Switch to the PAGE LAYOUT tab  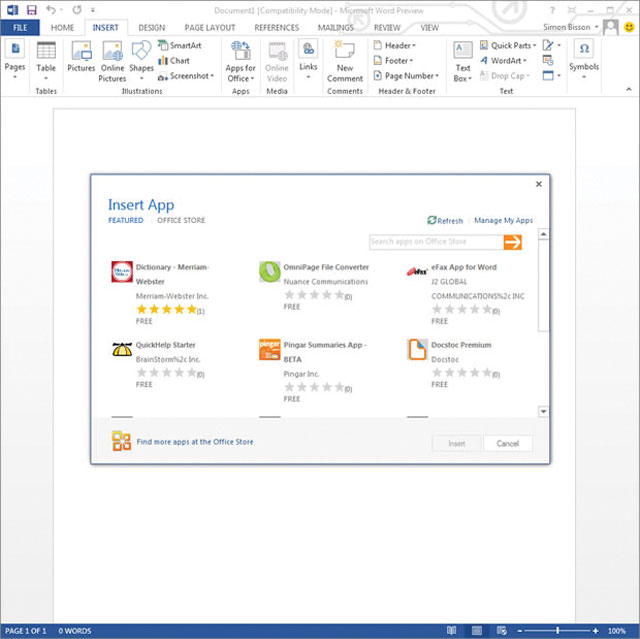210,27
